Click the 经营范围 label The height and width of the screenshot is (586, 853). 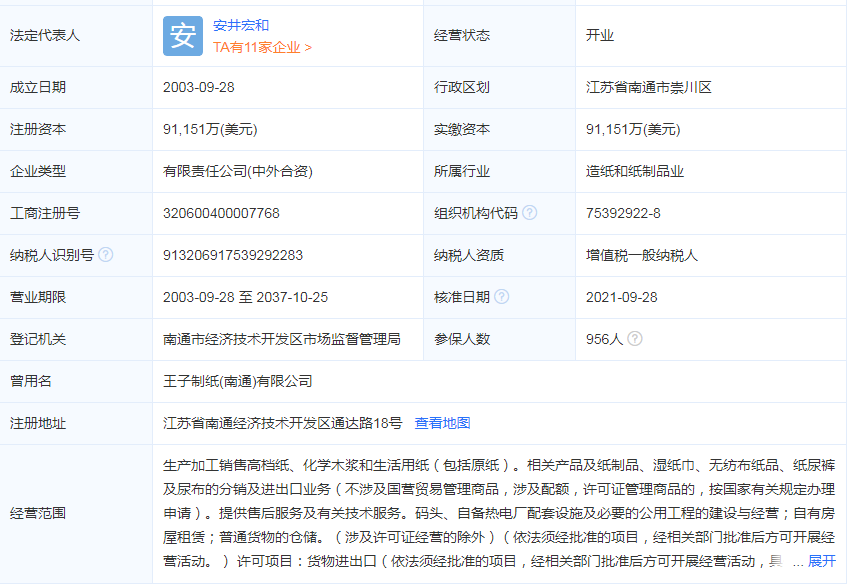(x=38, y=513)
